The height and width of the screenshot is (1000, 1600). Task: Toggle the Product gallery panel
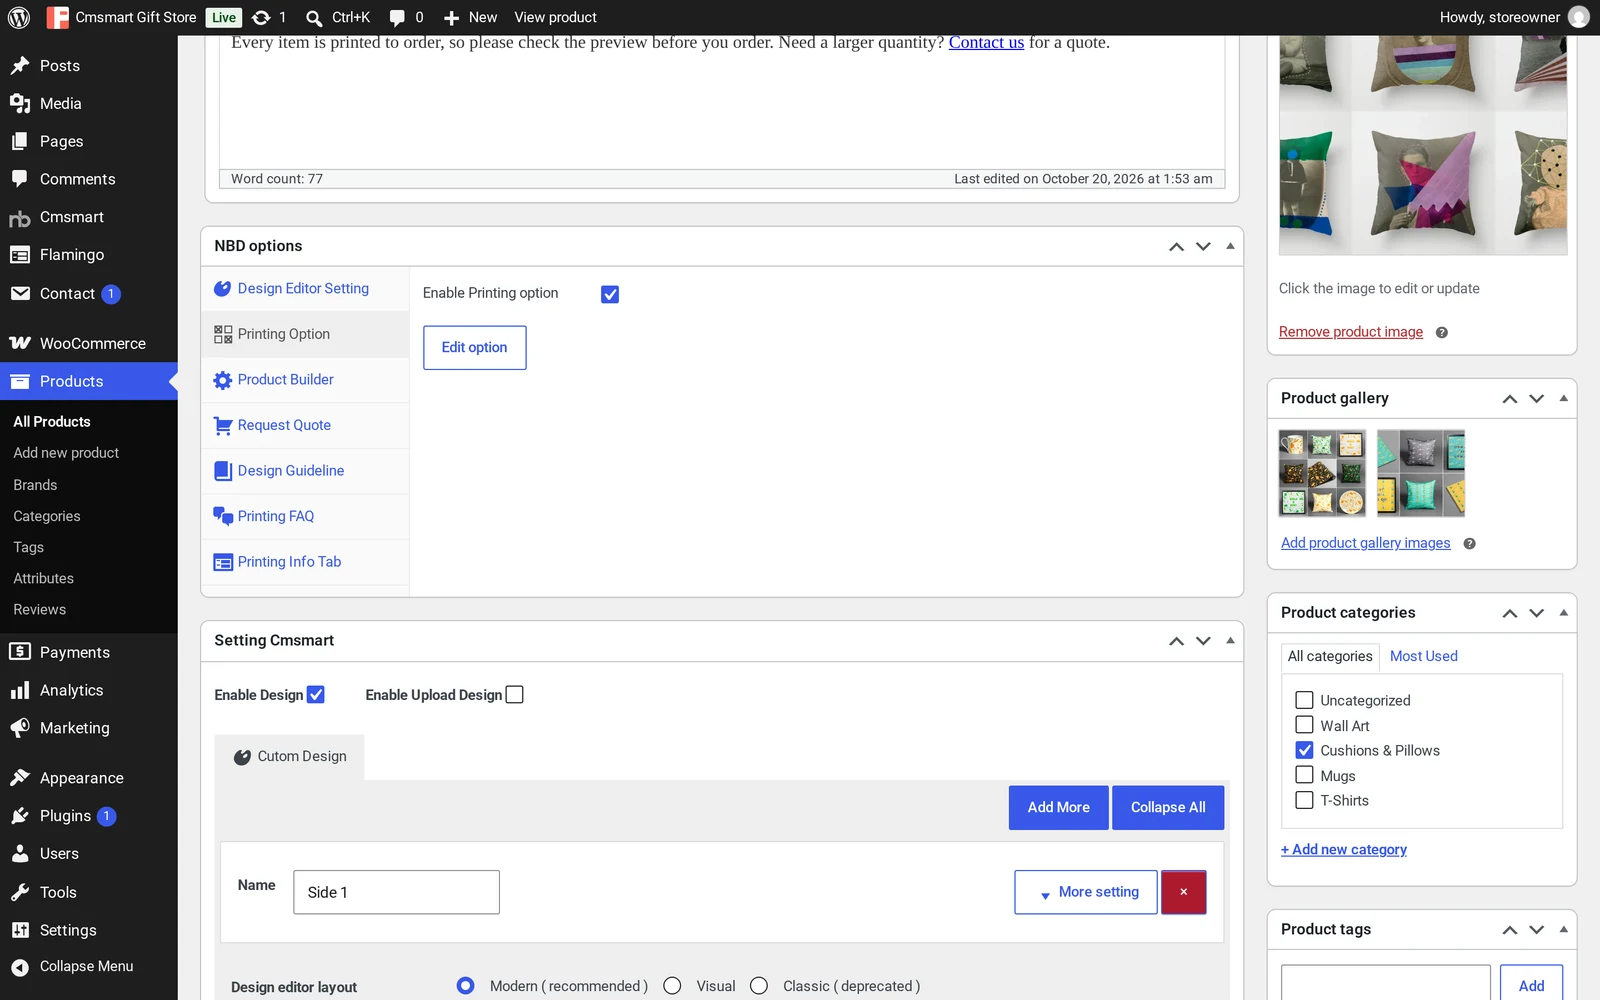point(1563,398)
